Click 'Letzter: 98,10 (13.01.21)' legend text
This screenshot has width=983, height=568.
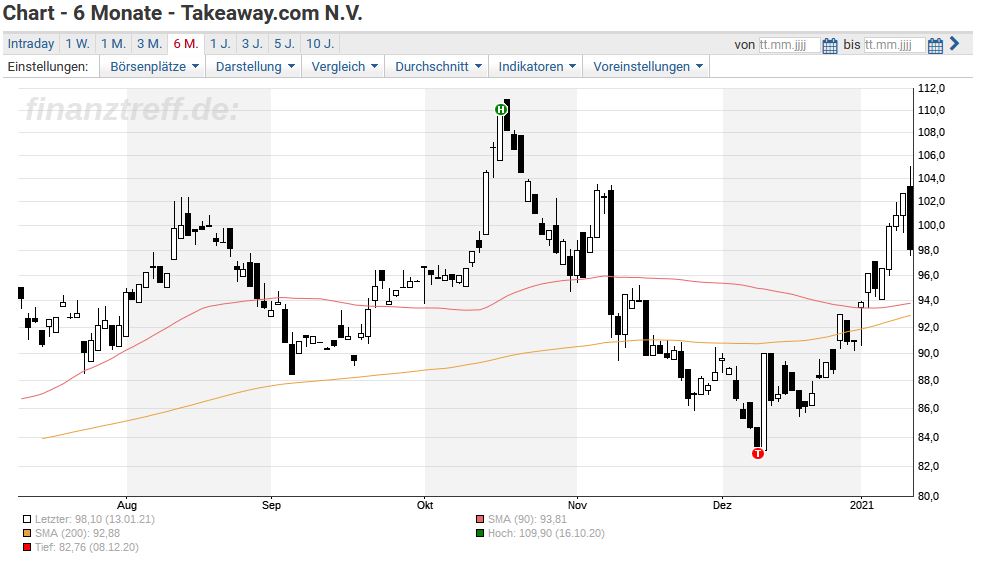95,519
